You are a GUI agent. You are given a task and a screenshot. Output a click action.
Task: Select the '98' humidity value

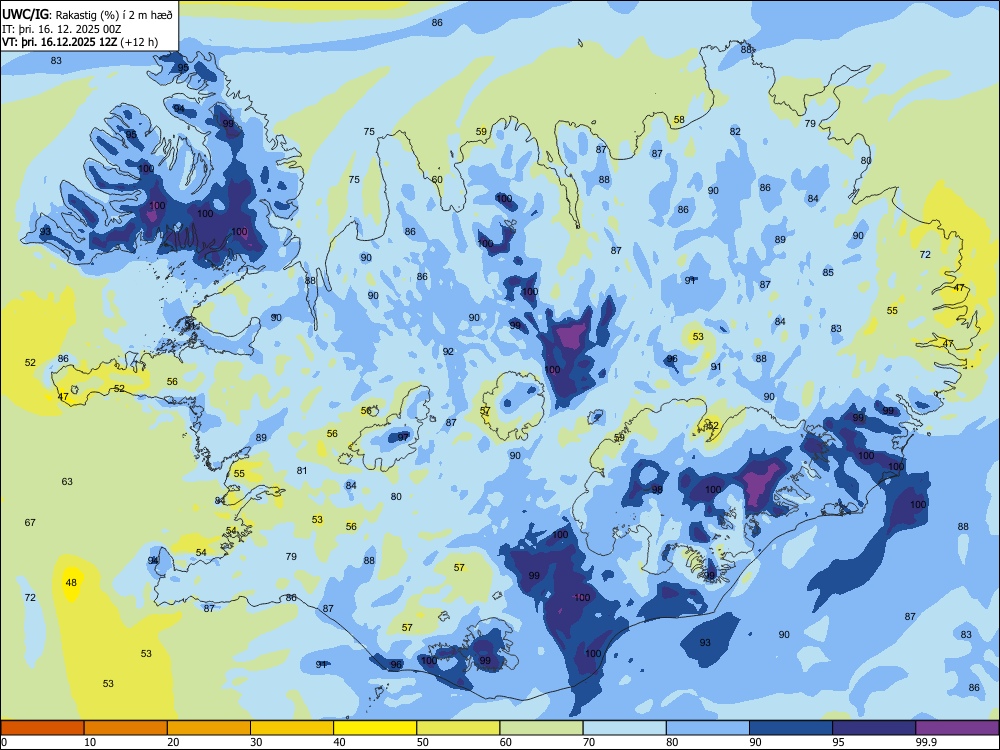(x=657, y=489)
